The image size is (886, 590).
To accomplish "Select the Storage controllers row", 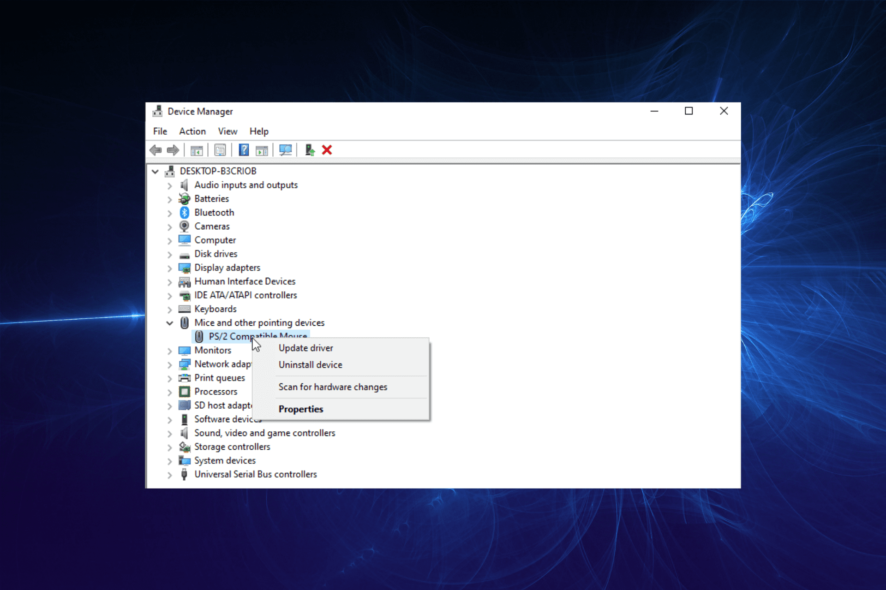I will (x=232, y=446).
